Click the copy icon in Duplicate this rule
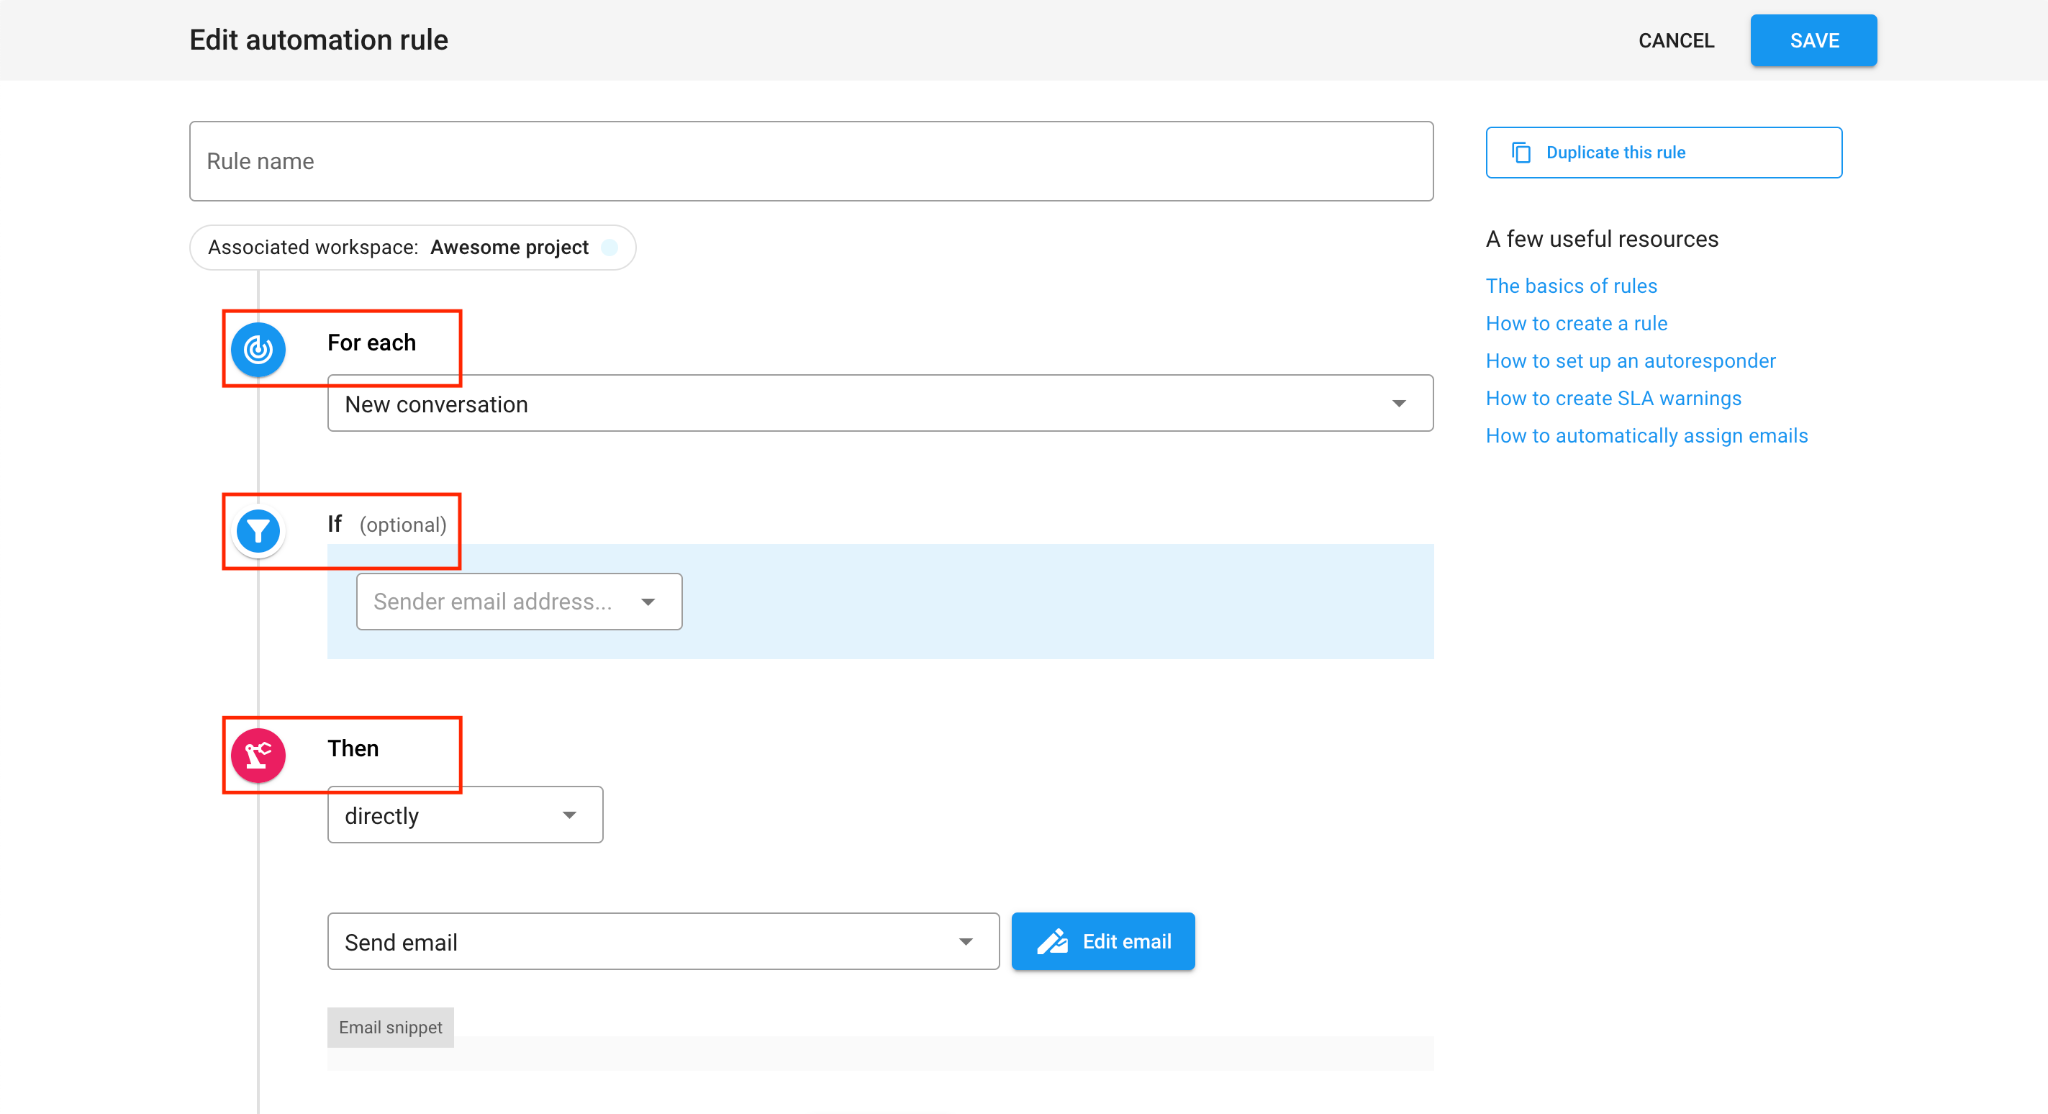 click(x=1521, y=153)
